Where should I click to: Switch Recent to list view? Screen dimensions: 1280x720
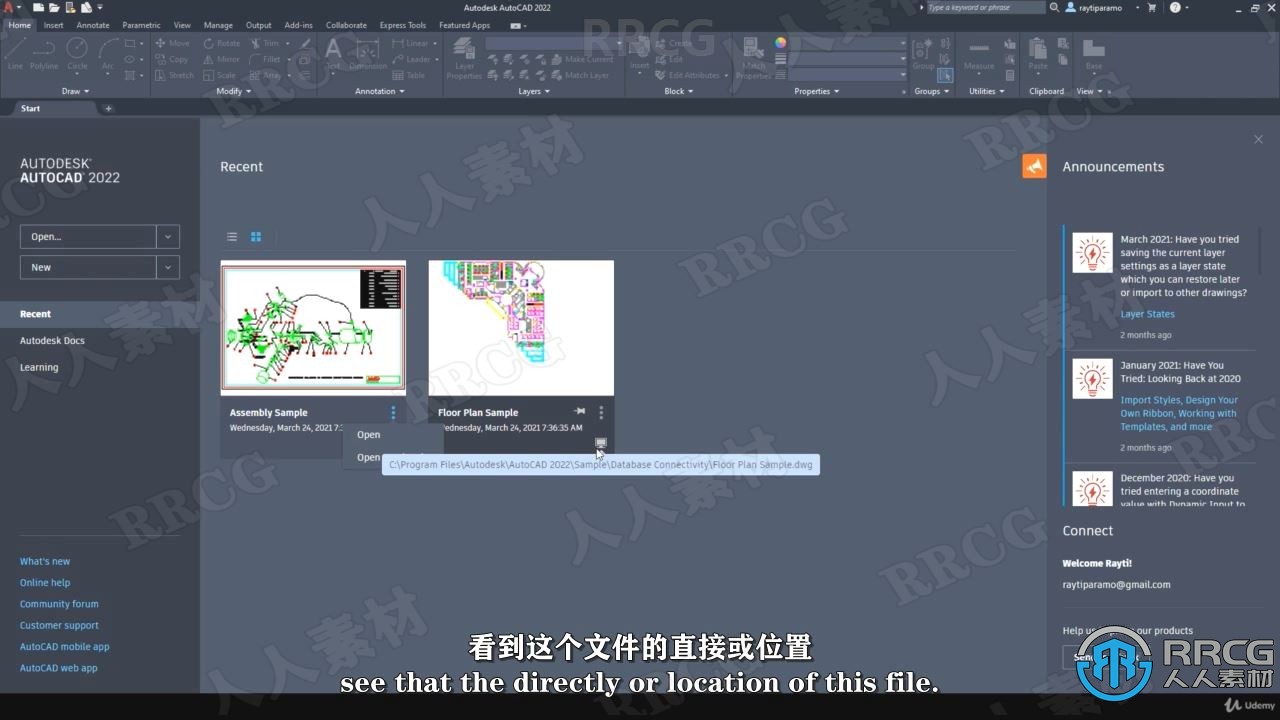(232, 237)
